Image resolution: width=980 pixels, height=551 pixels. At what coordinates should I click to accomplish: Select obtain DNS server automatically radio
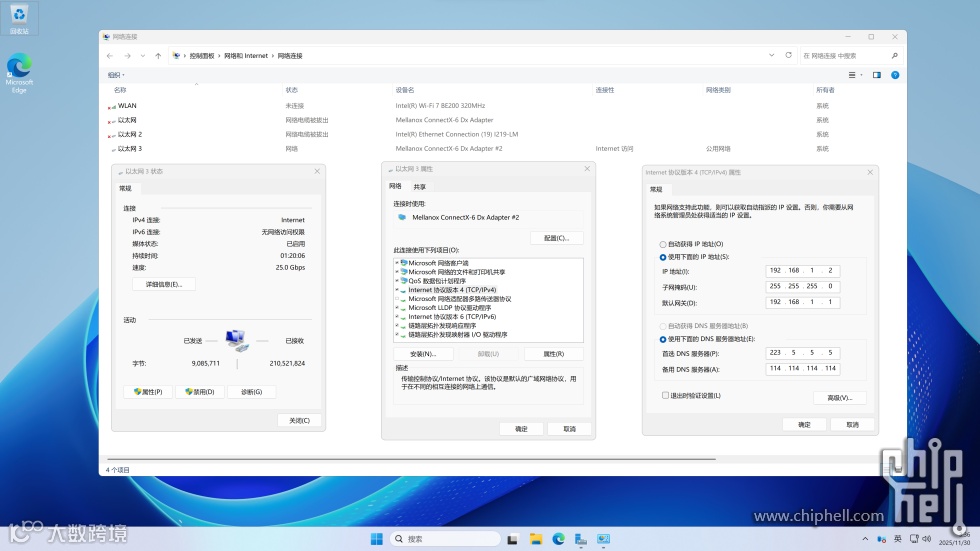click(x=662, y=326)
